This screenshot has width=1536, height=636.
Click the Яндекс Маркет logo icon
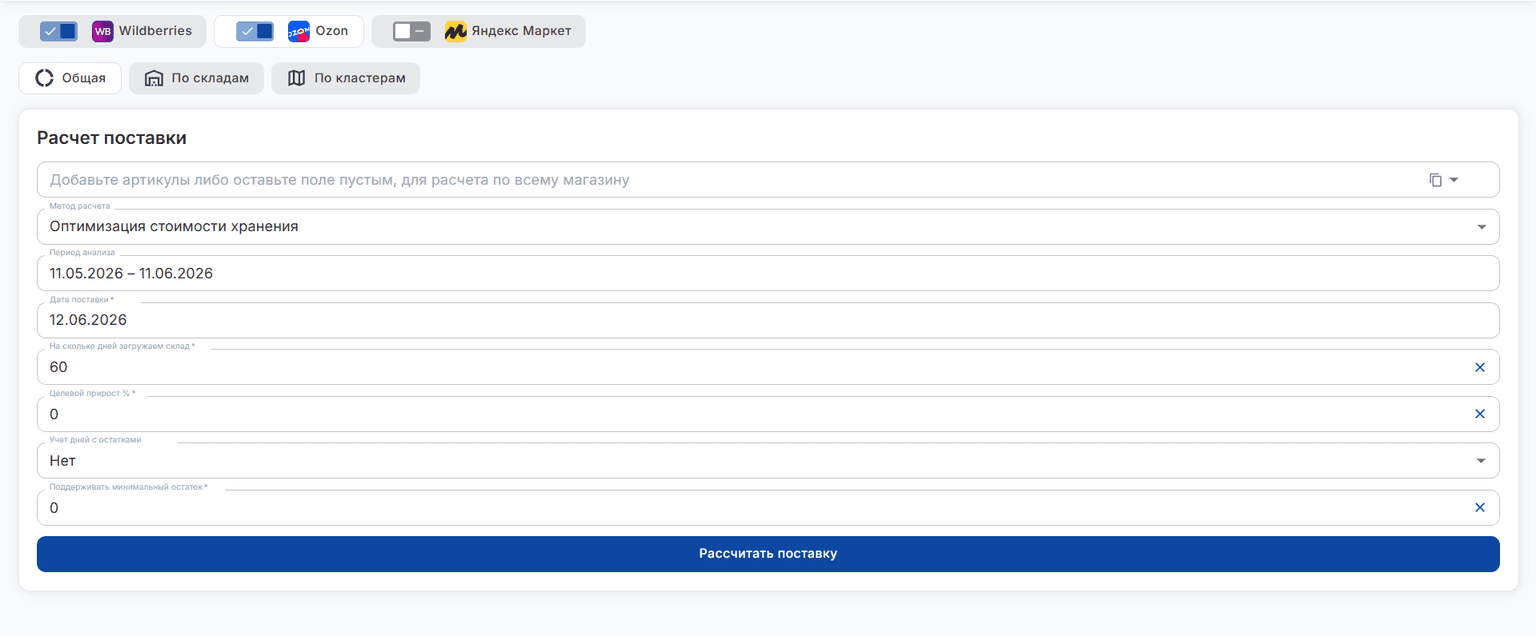[456, 31]
